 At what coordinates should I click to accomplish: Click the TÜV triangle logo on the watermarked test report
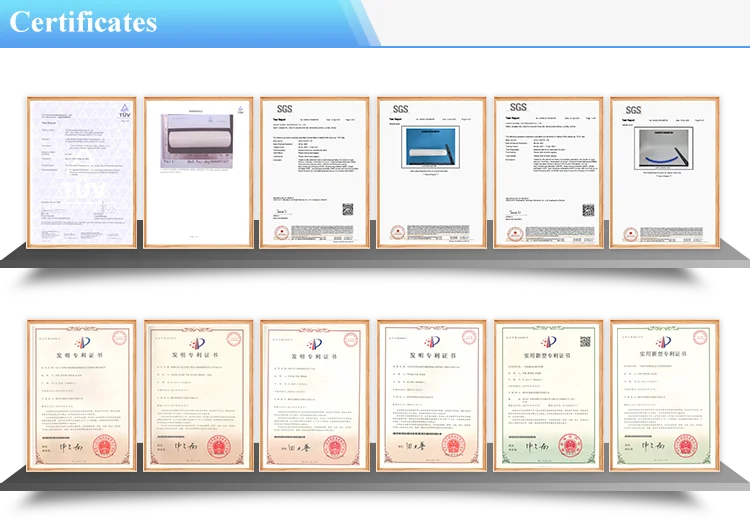[124, 111]
